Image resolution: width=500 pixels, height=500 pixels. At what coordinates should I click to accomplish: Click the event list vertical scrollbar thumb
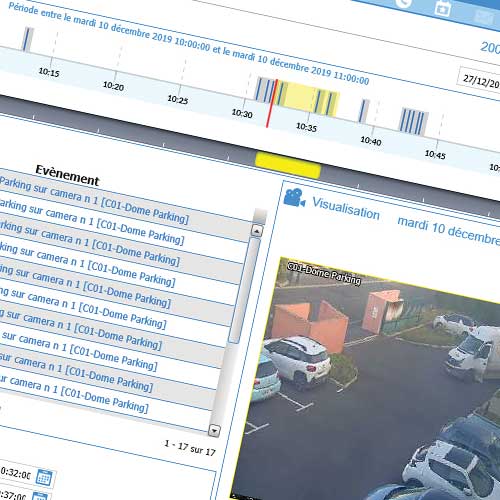pos(244,289)
